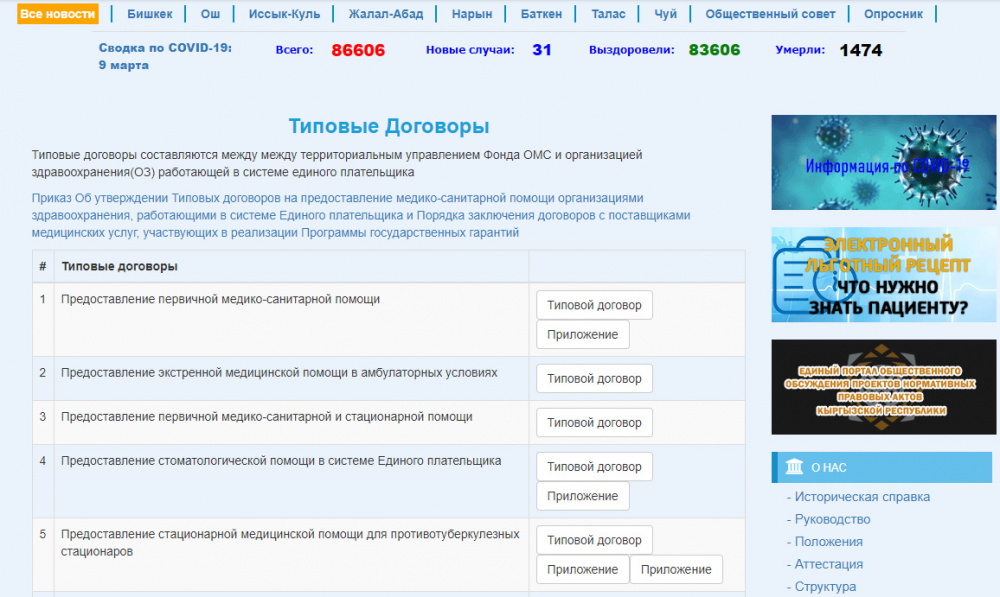Open Типовой договор for dental care row

(x=594, y=467)
